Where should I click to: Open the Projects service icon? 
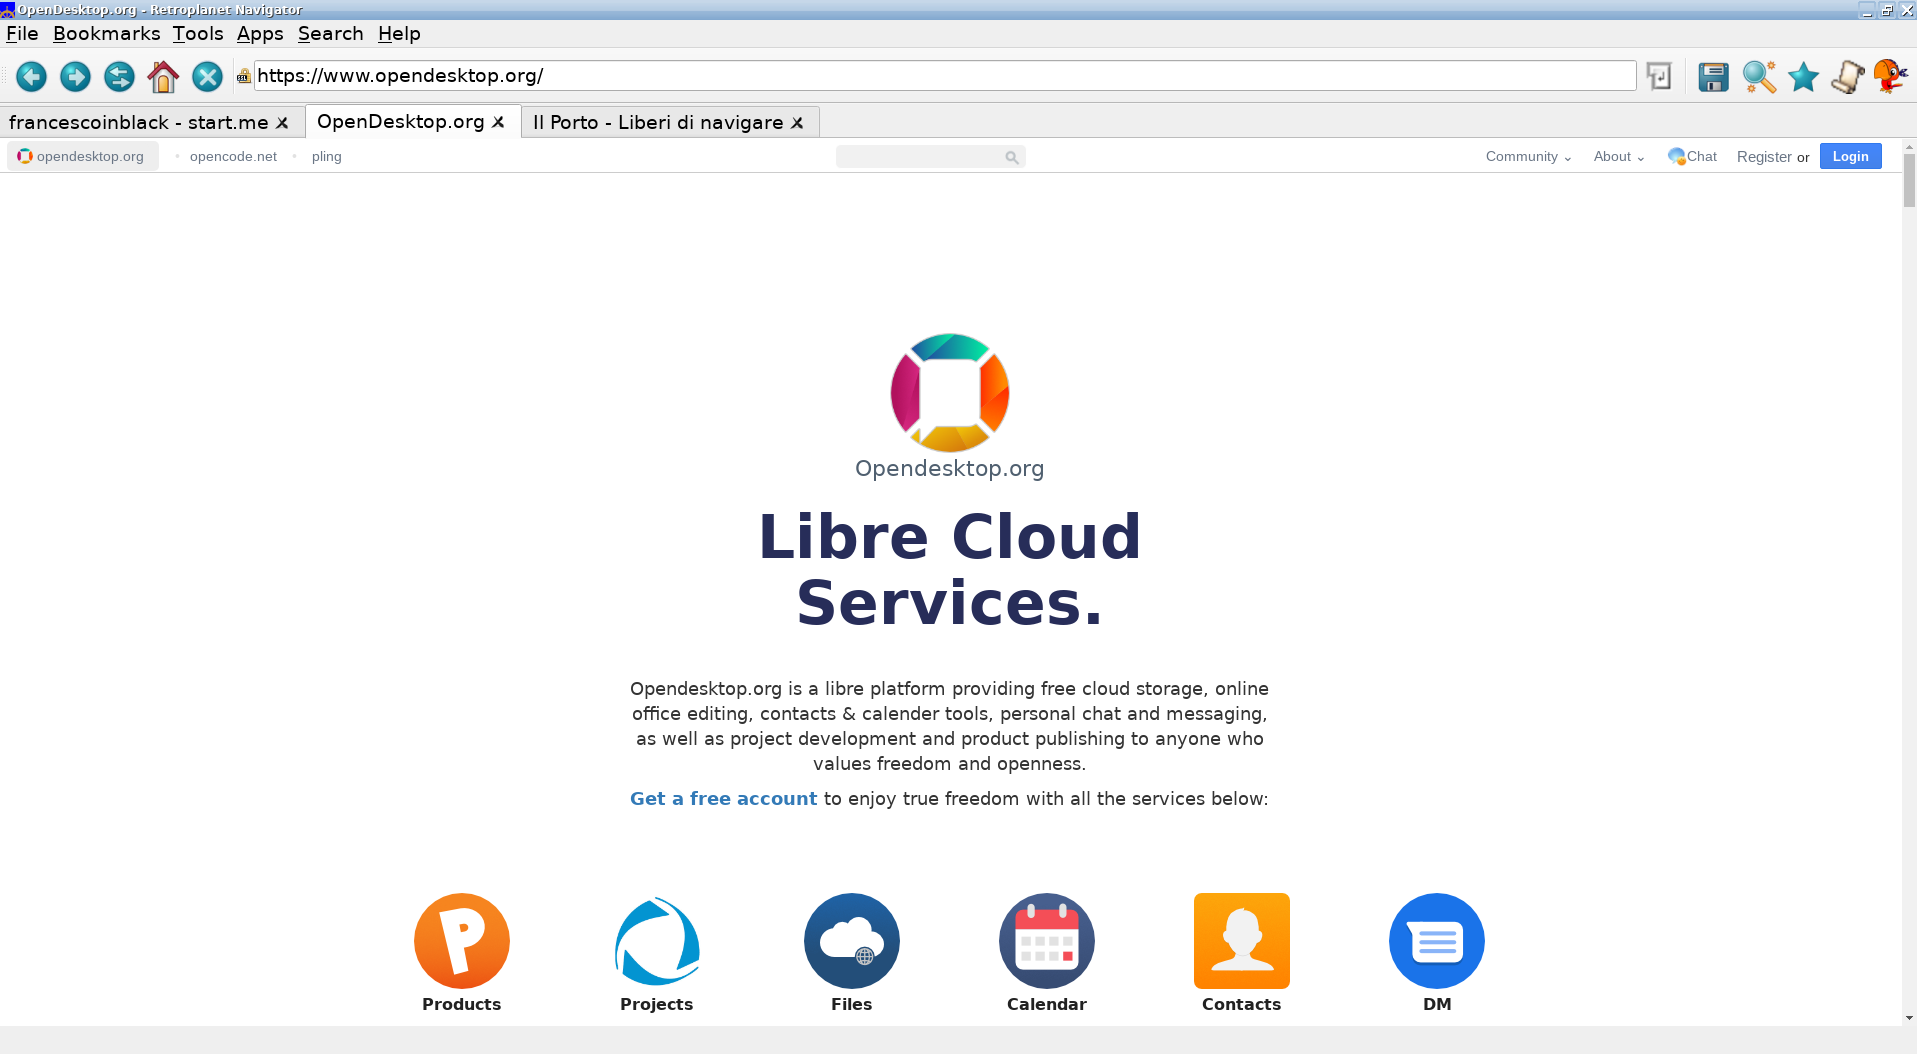[x=656, y=940]
